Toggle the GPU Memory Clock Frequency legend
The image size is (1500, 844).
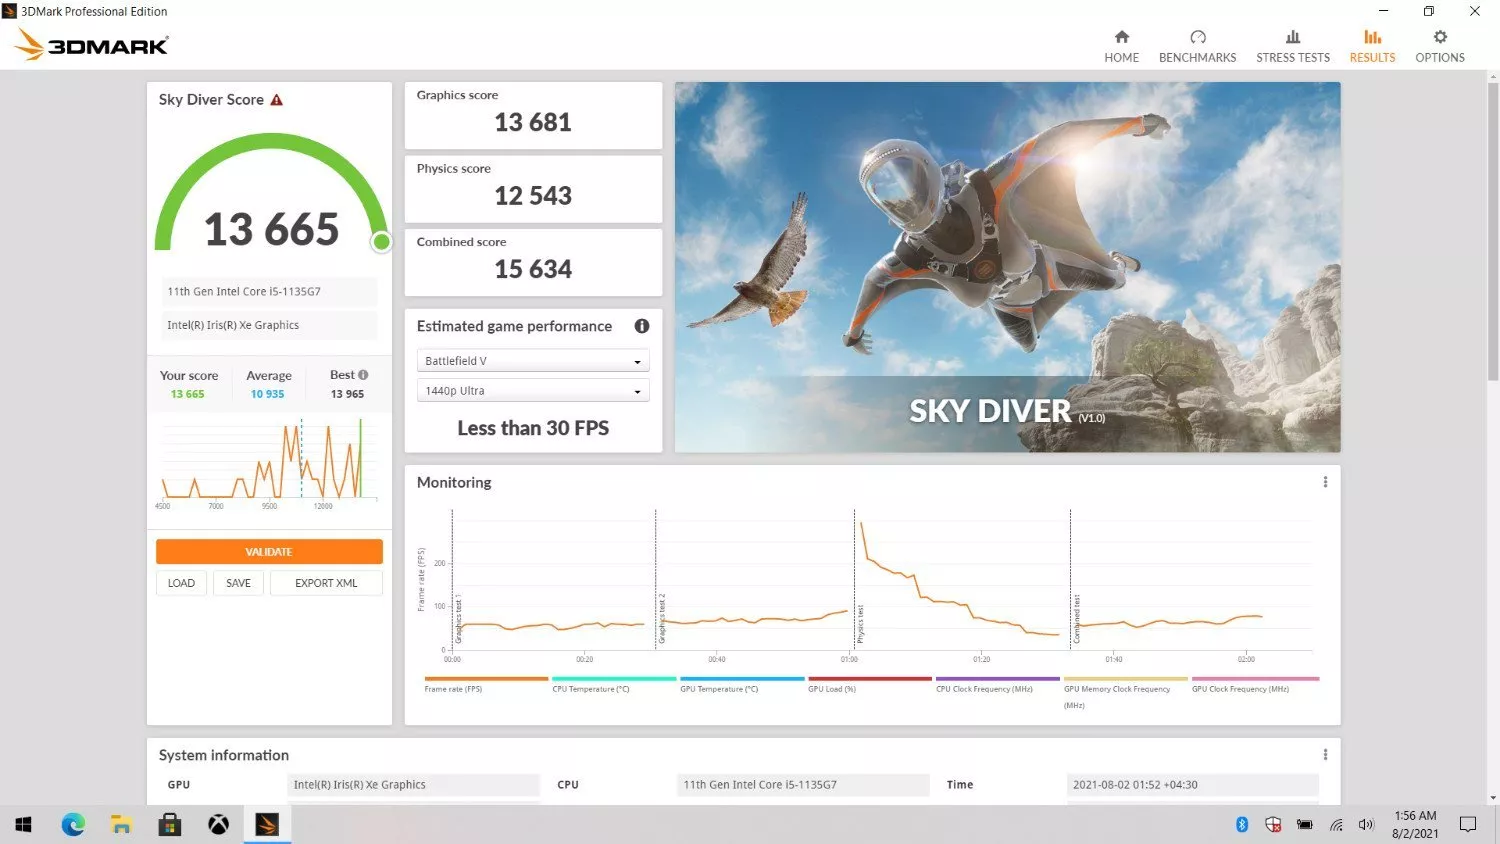tap(1126, 693)
